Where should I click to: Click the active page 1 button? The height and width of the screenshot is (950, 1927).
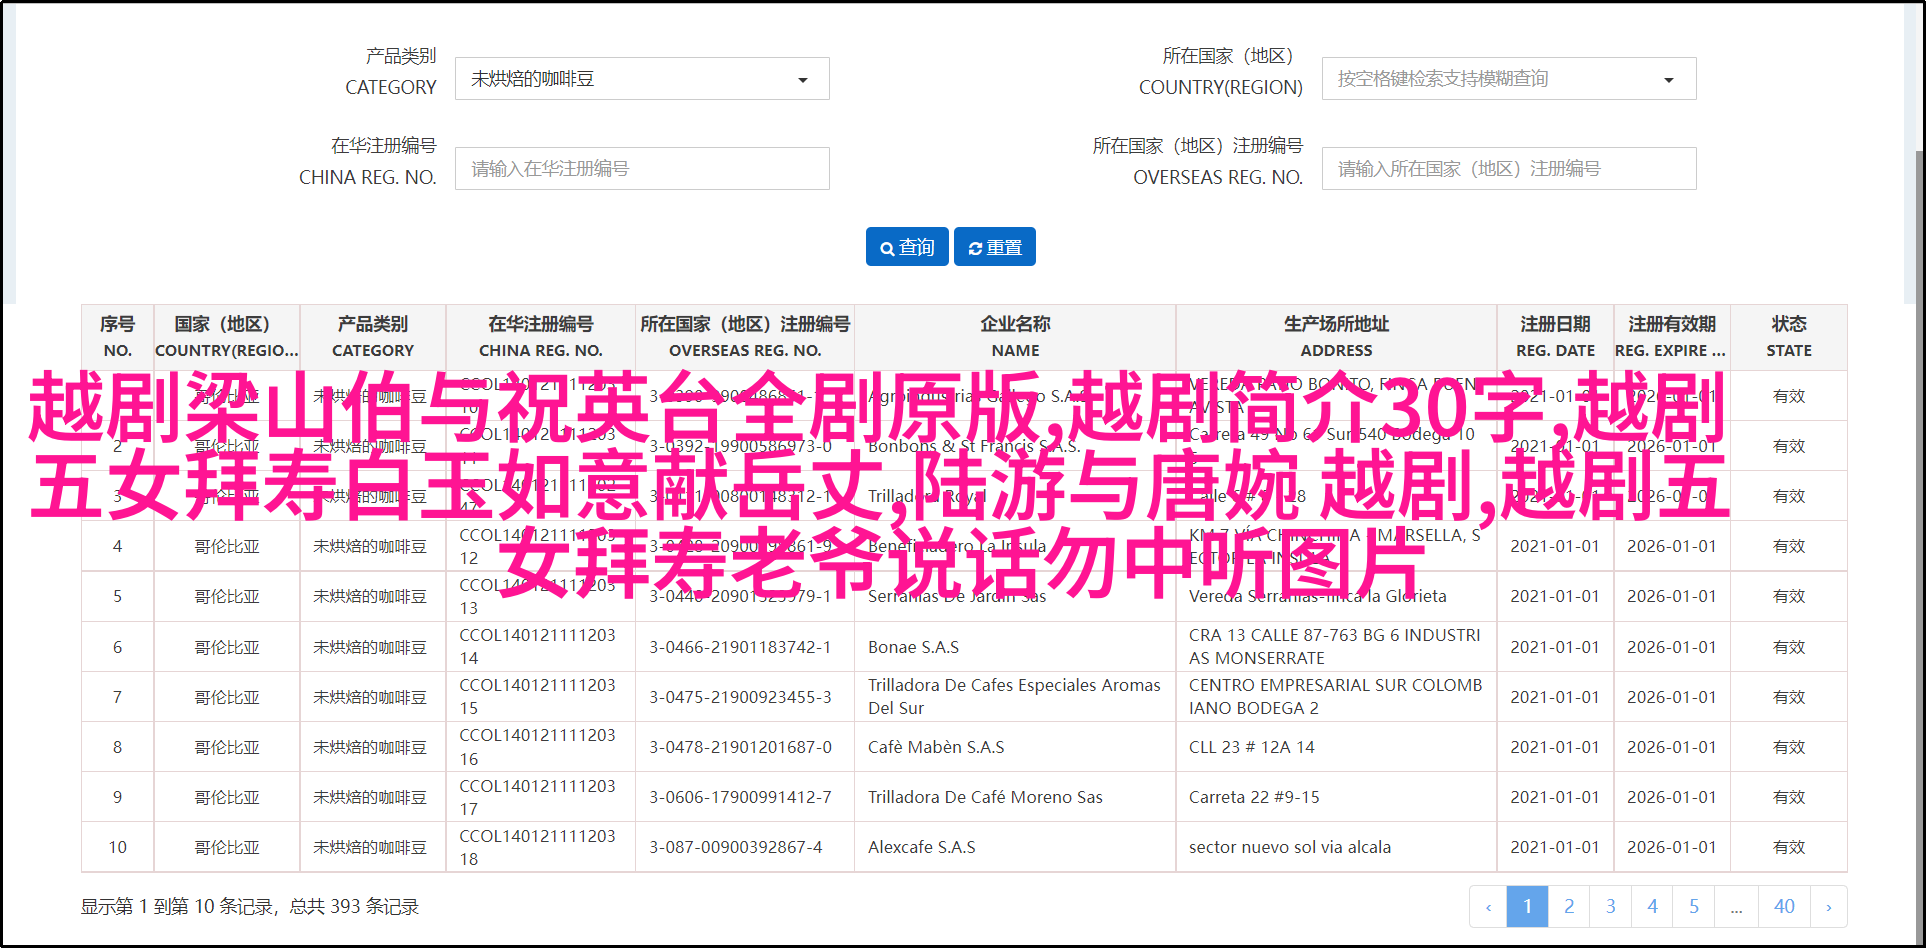pos(1527,907)
